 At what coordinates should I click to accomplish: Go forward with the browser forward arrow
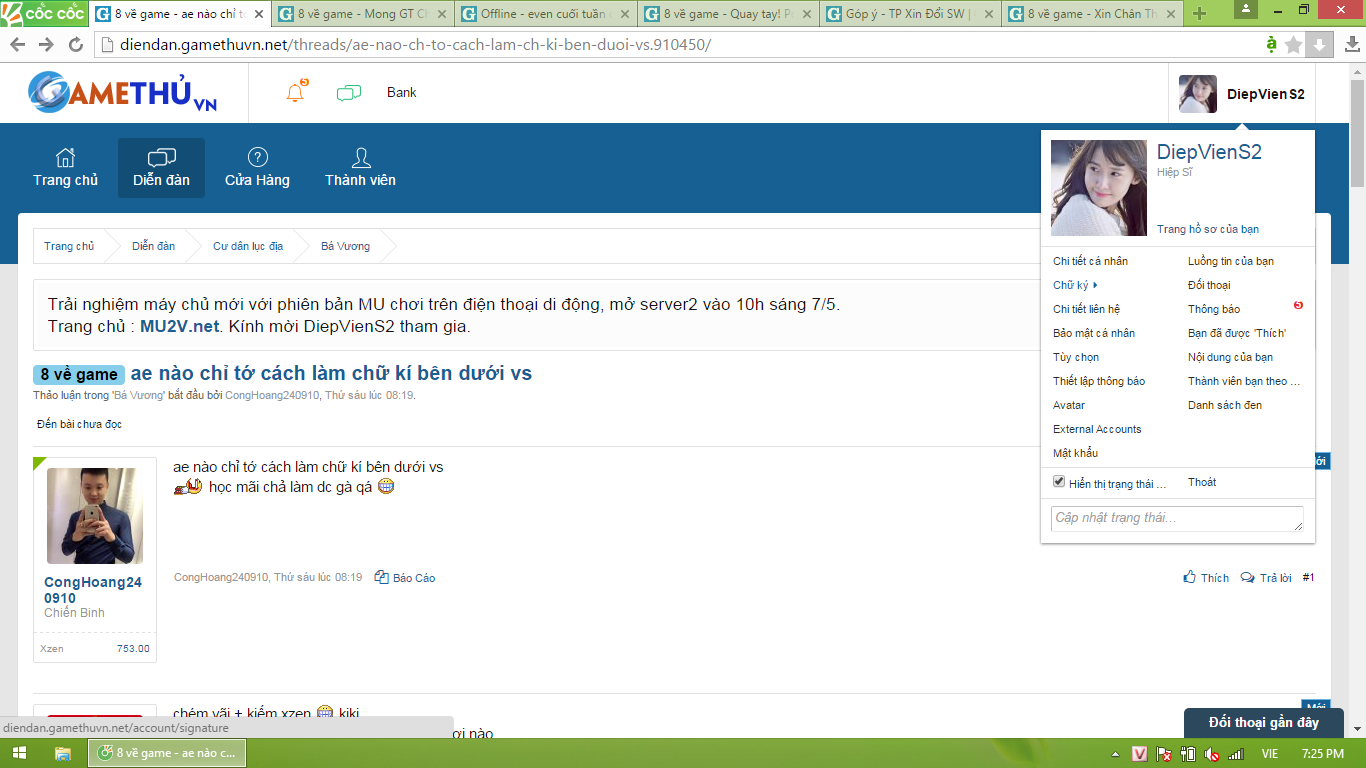[x=47, y=45]
